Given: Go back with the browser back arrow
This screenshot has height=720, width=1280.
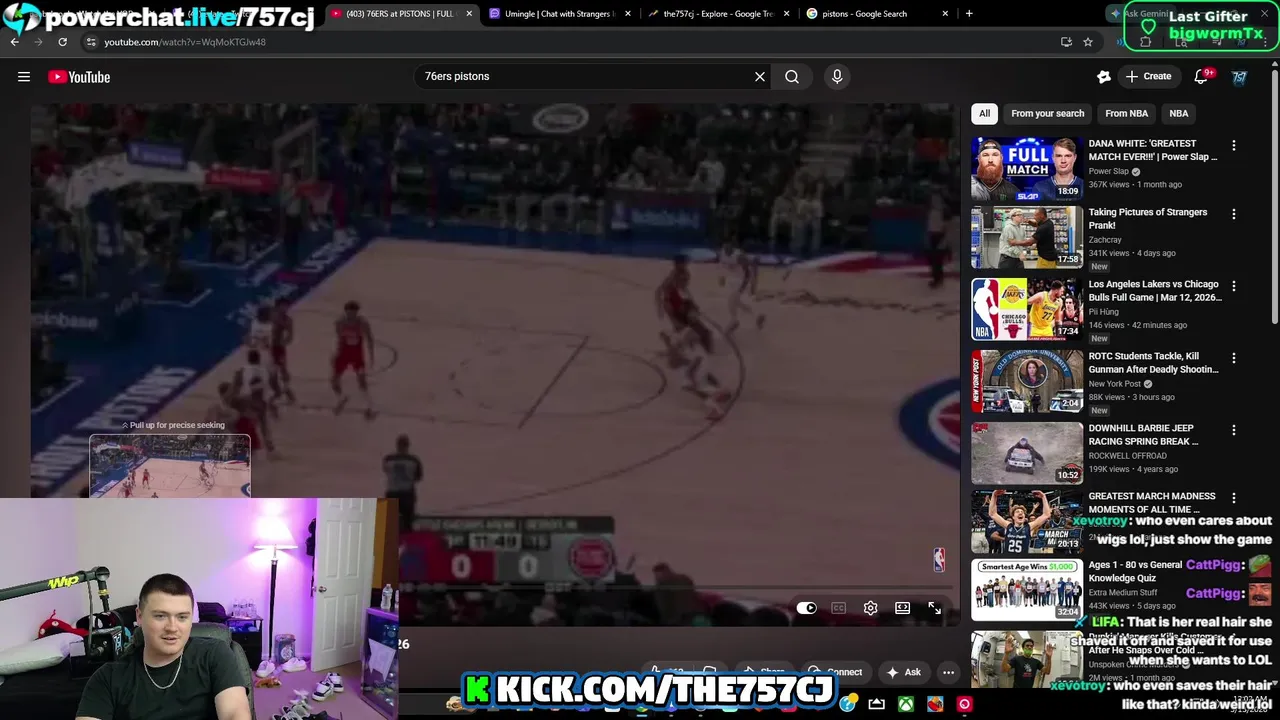Looking at the screenshot, I should pos(14,42).
